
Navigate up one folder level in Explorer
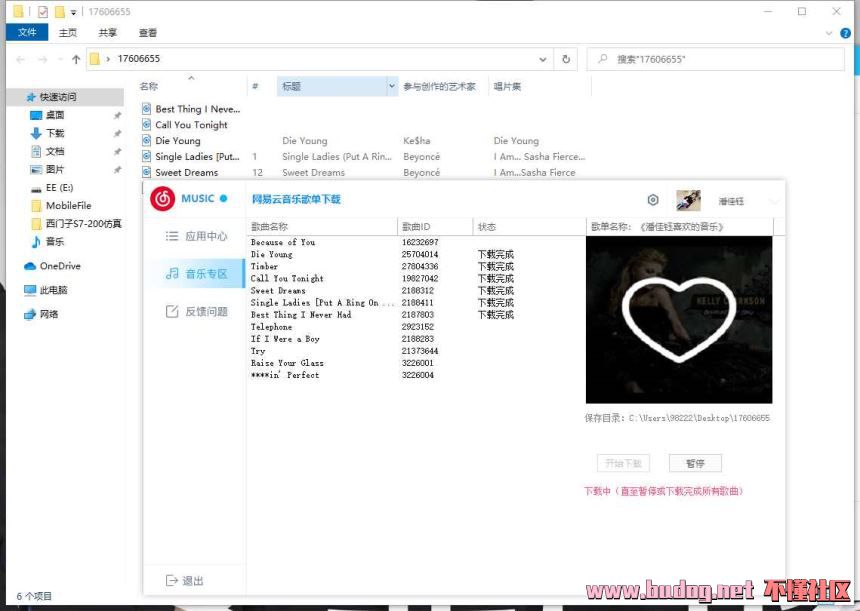pyautogui.click(x=76, y=59)
